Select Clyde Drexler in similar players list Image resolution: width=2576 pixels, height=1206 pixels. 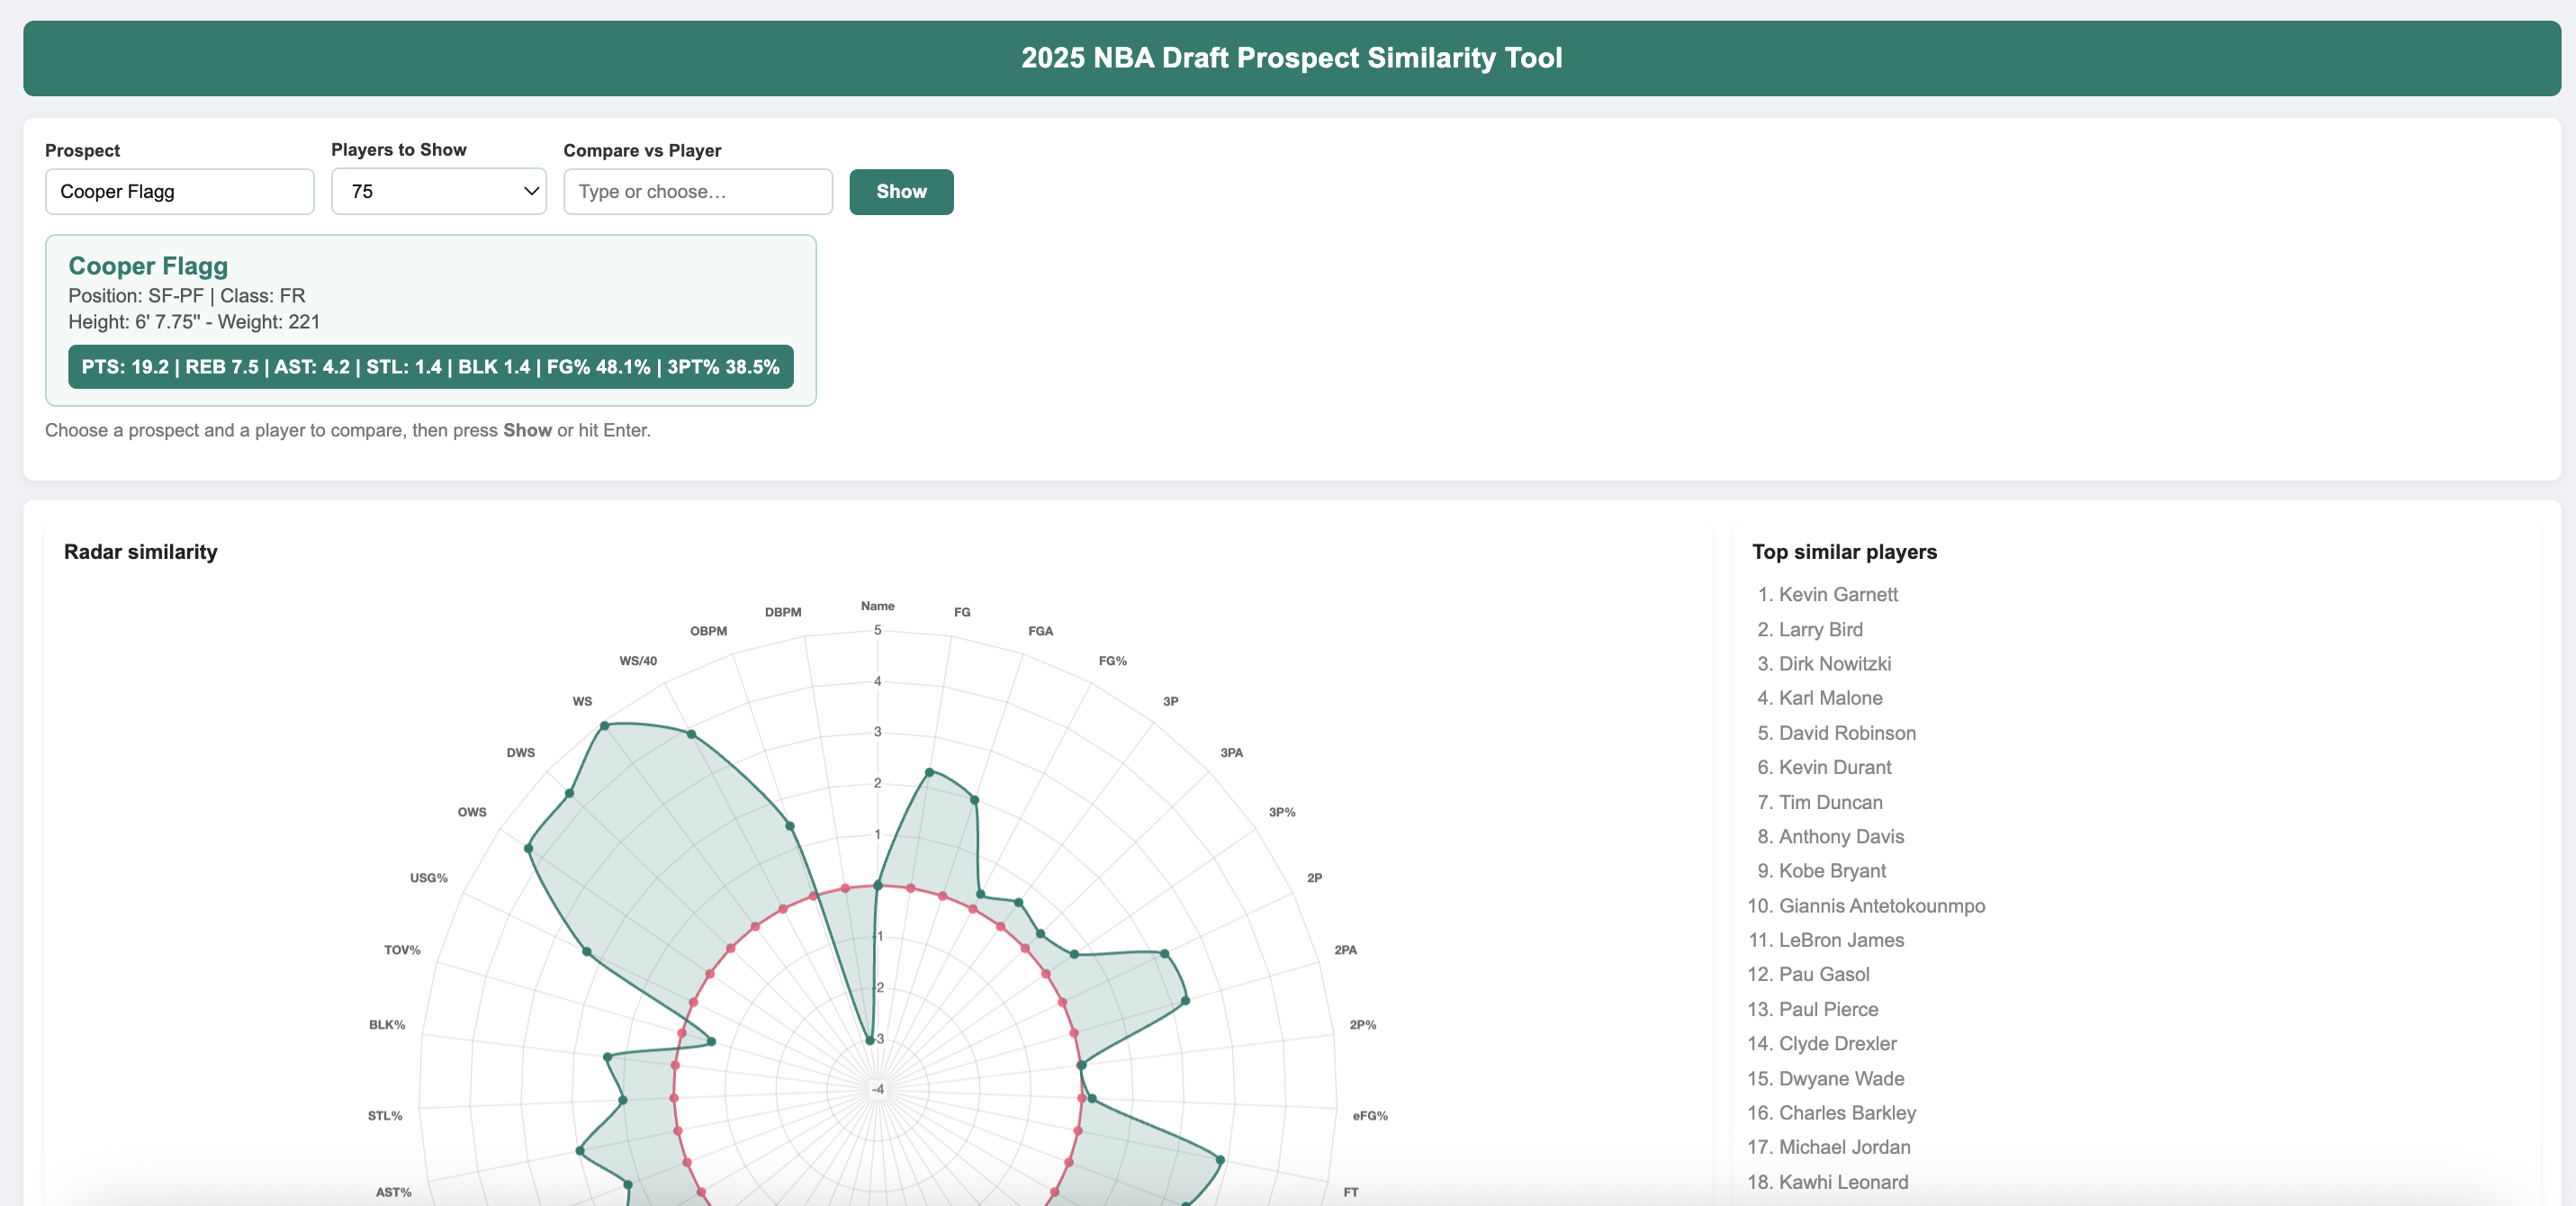click(x=1837, y=1043)
